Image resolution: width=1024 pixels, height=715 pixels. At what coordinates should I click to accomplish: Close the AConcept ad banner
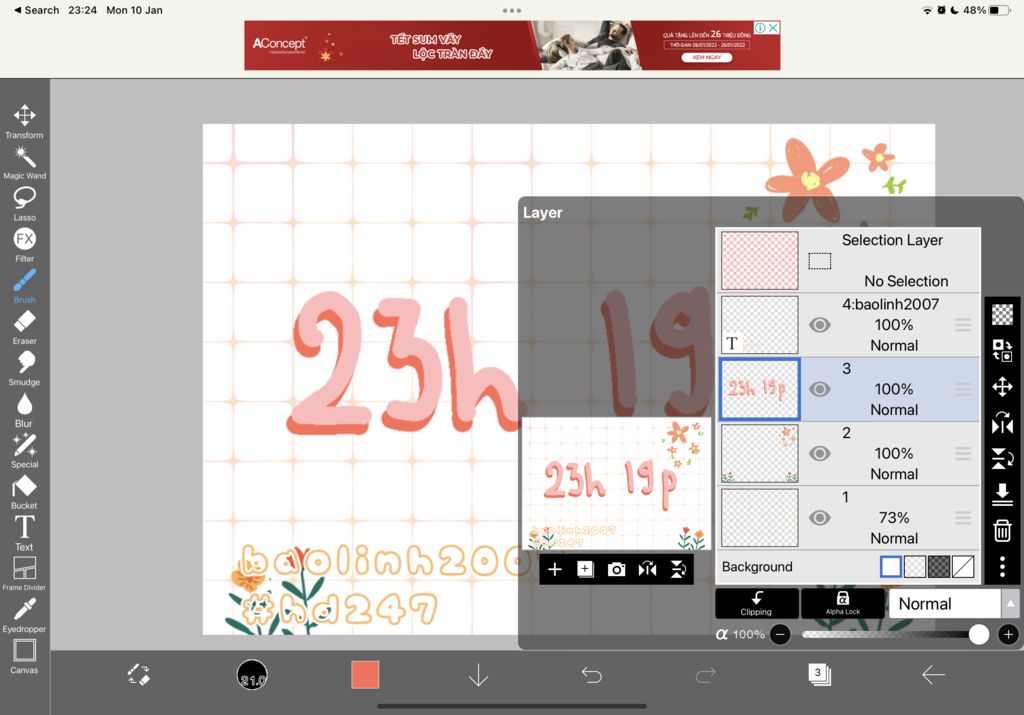[773, 27]
